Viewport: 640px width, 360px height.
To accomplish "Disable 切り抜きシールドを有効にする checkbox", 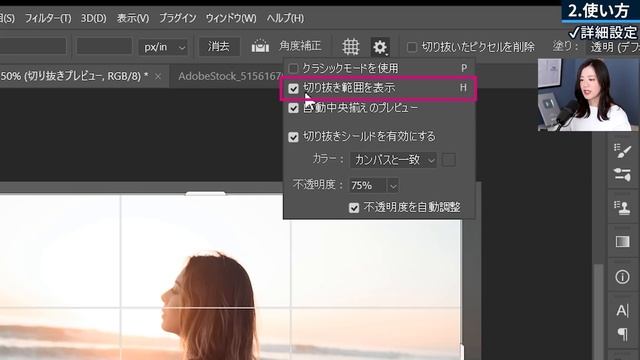I will (293, 137).
